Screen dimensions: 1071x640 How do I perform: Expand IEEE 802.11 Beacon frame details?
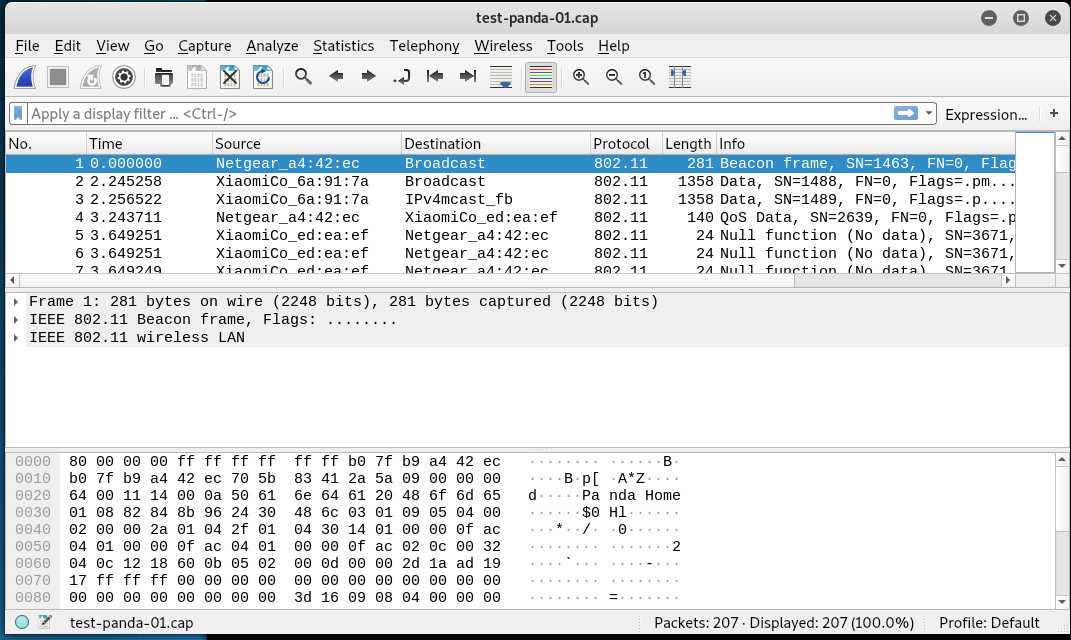[16, 320]
